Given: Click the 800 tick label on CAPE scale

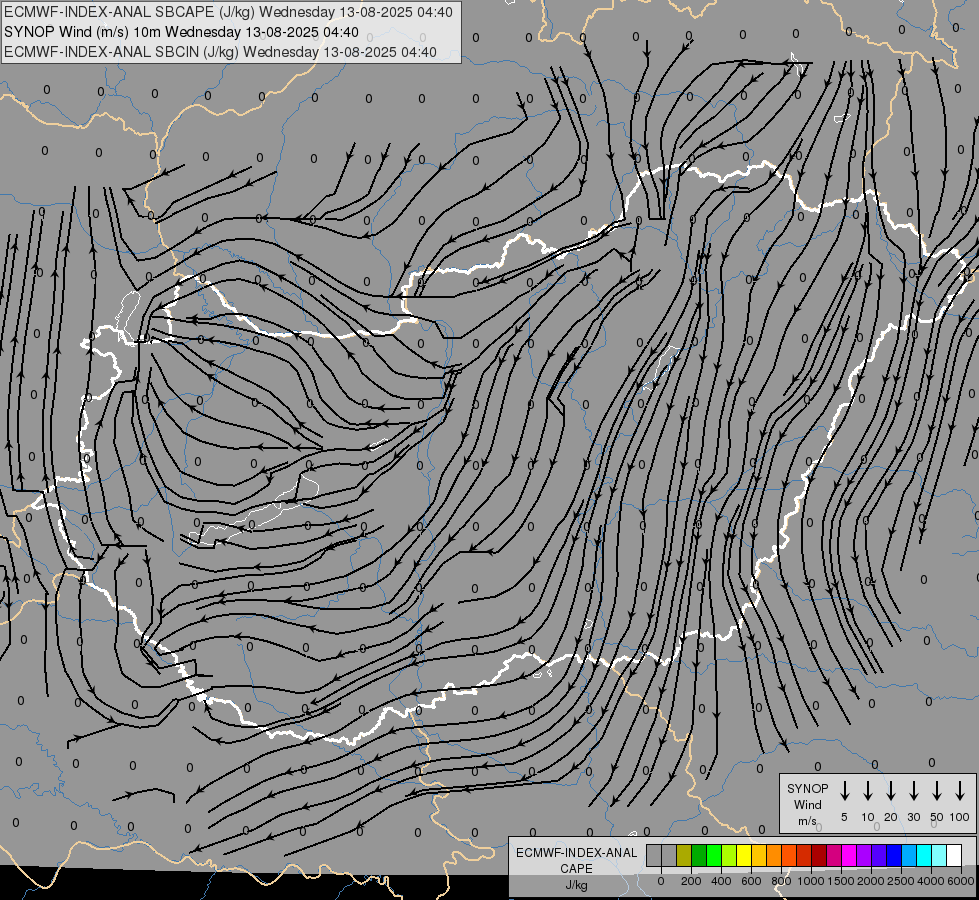Looking at the screenshot, I should coord(781,881).
